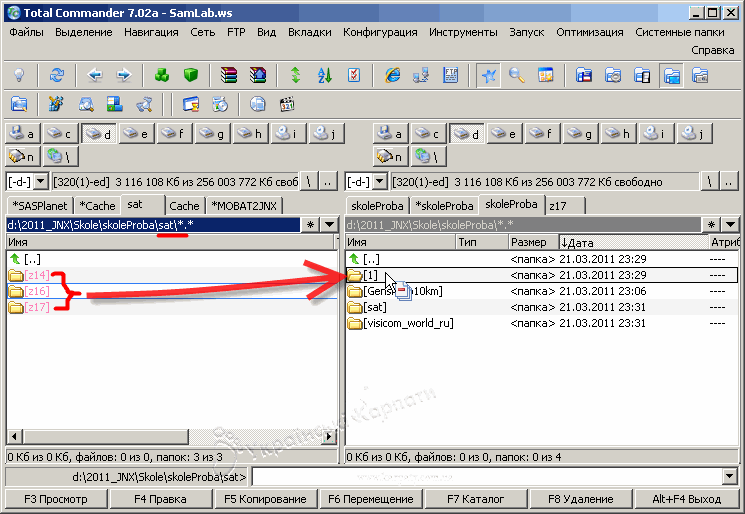Screen dimensions: 745x514
Task: Open right panel [-d-] drive dropdown
Action: pos(380,181)
